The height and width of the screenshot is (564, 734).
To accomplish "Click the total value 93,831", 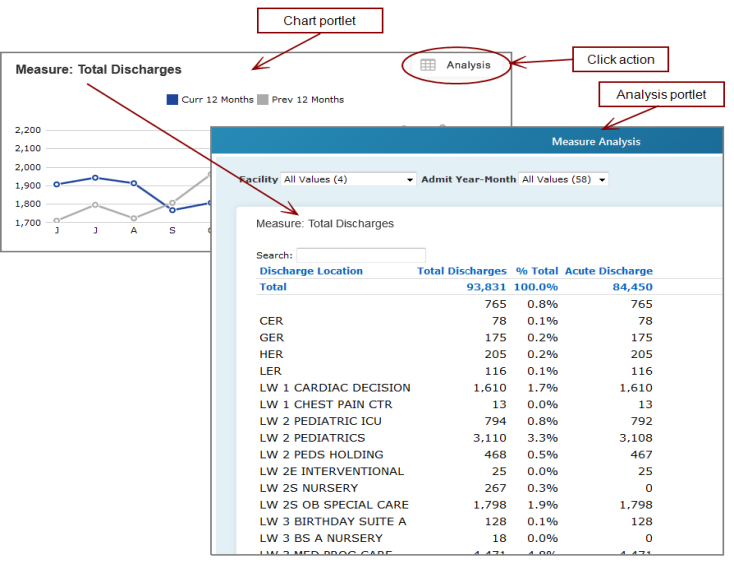I will [x=486, y=287].
